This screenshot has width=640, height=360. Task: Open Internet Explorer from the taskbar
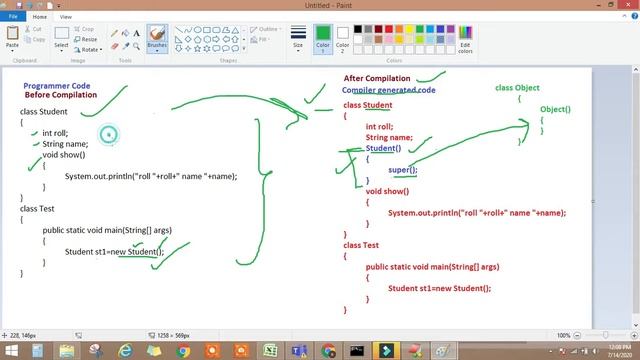tap(125, 351)
